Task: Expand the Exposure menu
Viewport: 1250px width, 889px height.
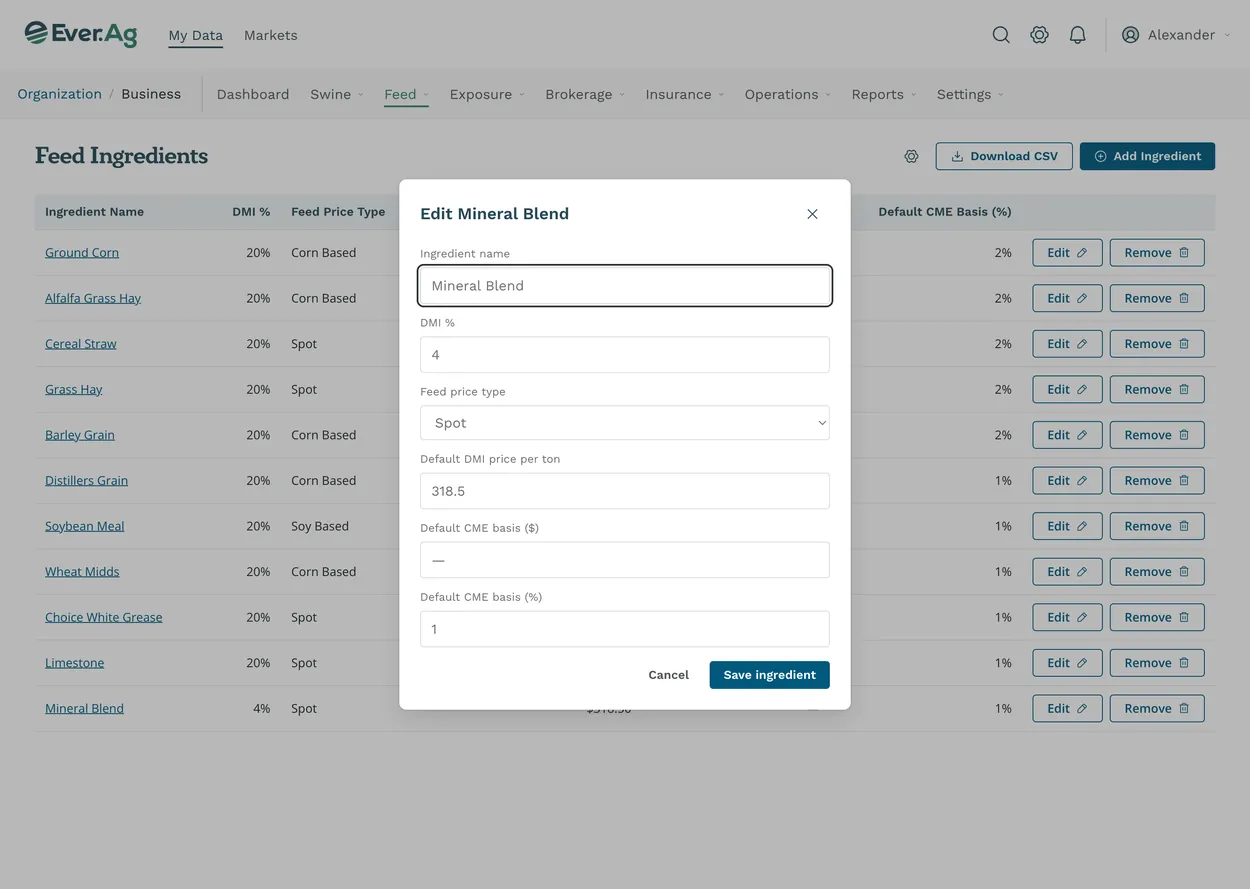Action: tap(487, 94)
